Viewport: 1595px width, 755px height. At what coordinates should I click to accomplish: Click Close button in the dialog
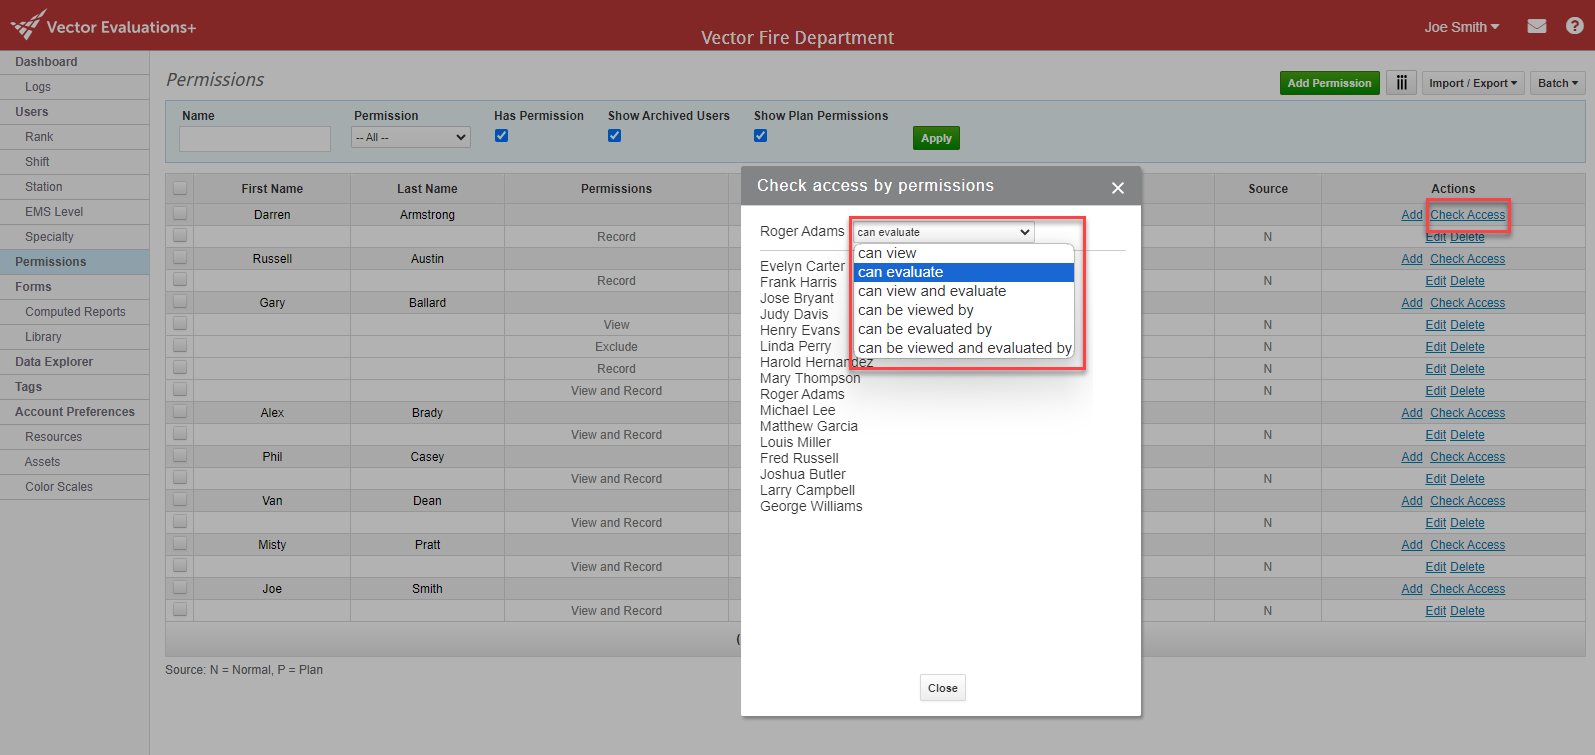point(943,688)
